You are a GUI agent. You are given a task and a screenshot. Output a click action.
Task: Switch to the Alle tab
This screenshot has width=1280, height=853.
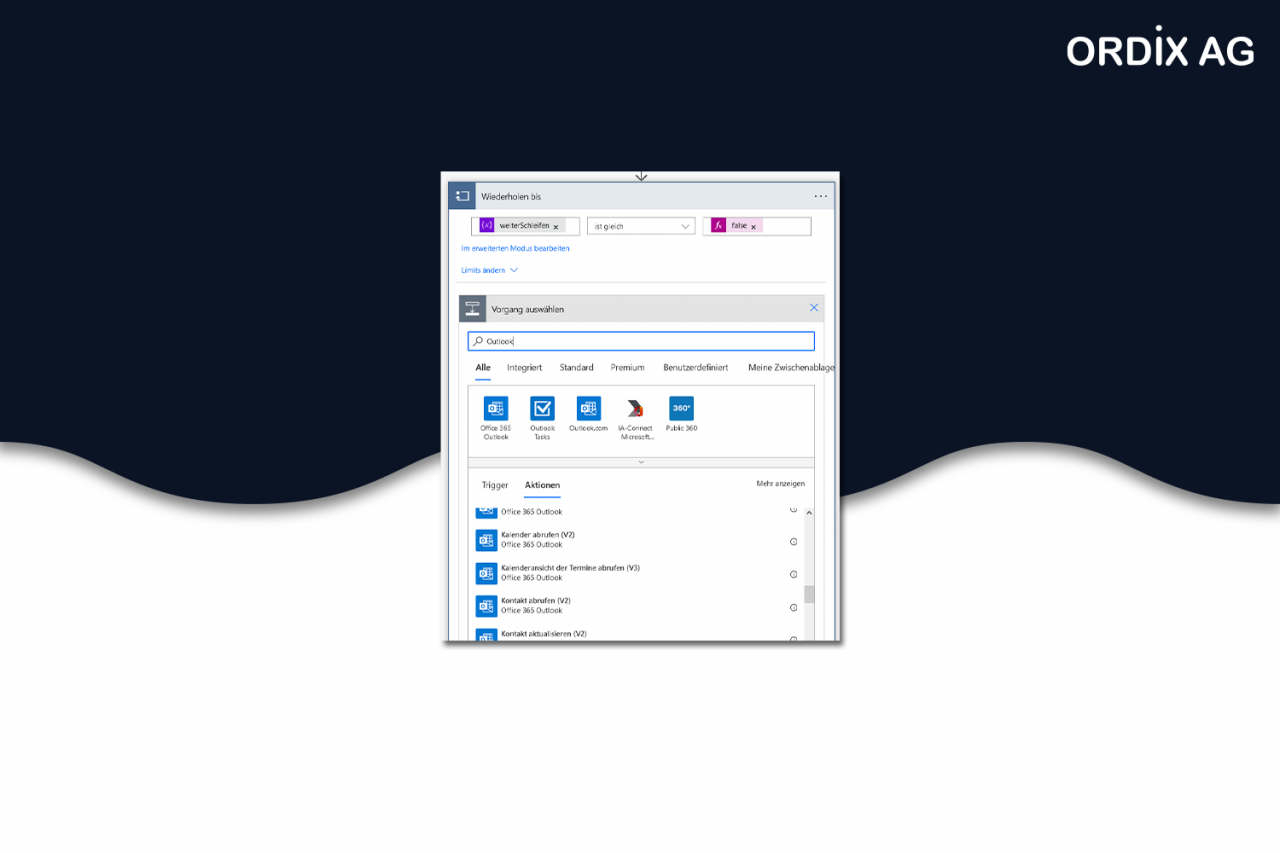483,368
